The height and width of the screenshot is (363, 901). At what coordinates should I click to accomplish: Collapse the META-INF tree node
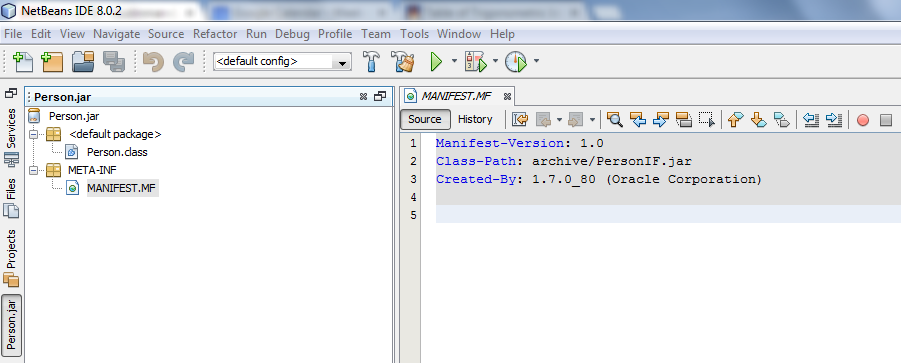click(x=33, y=170)
